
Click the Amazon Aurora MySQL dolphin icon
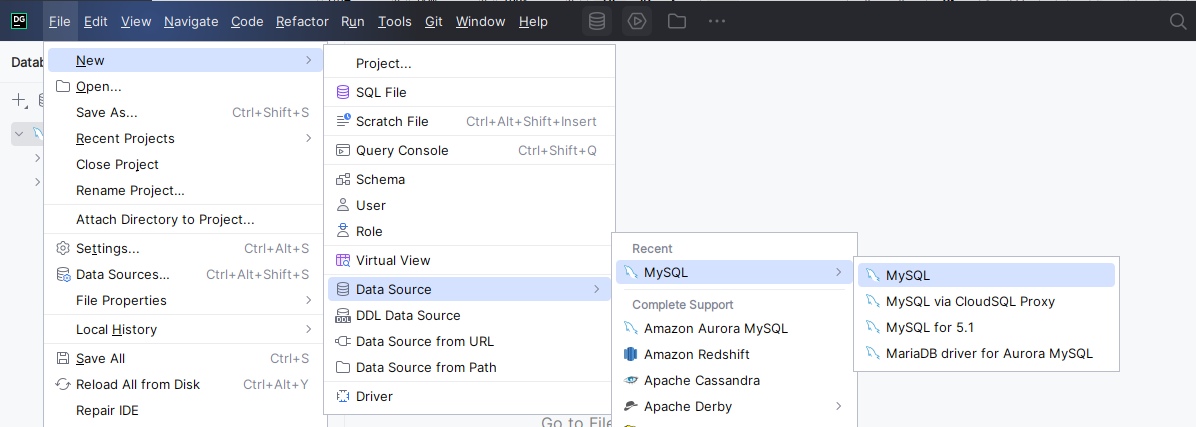(630, 329)
